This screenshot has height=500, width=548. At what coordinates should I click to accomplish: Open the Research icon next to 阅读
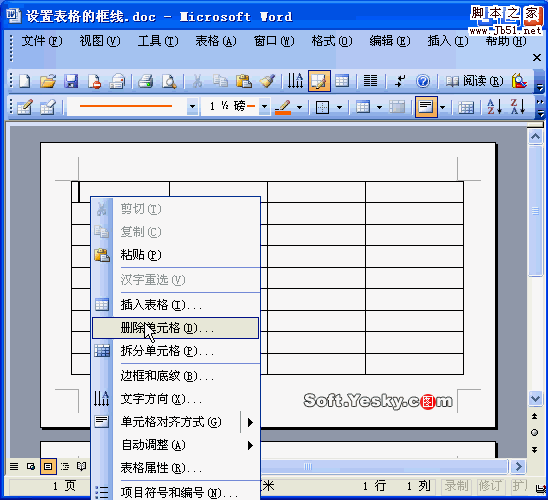coord(519,81)
